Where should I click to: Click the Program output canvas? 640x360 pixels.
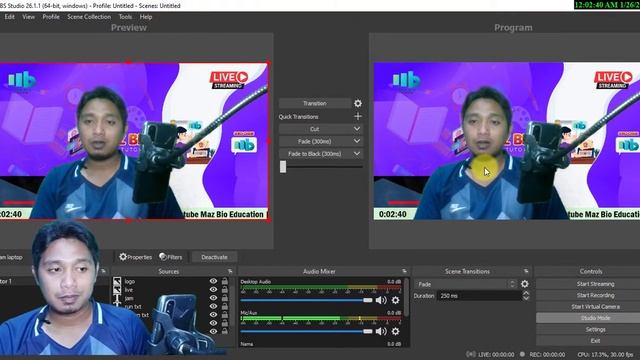pos(507,141)
